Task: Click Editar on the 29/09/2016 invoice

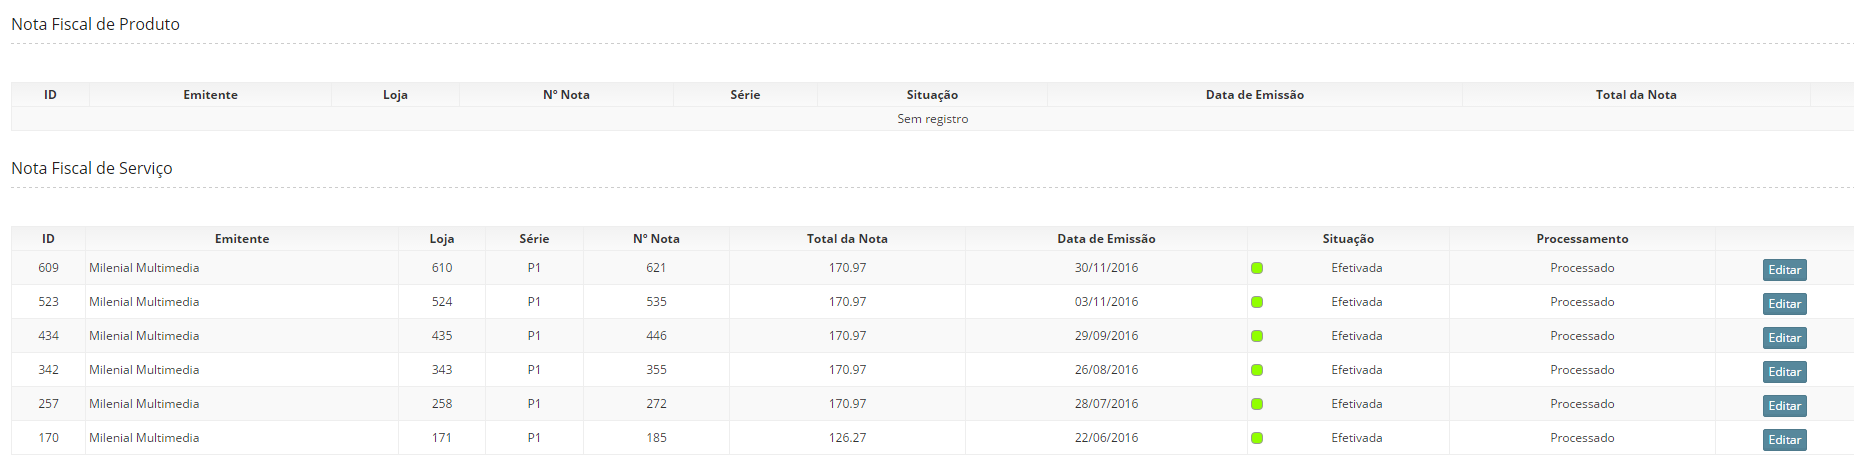Action: pos(1784,338)
